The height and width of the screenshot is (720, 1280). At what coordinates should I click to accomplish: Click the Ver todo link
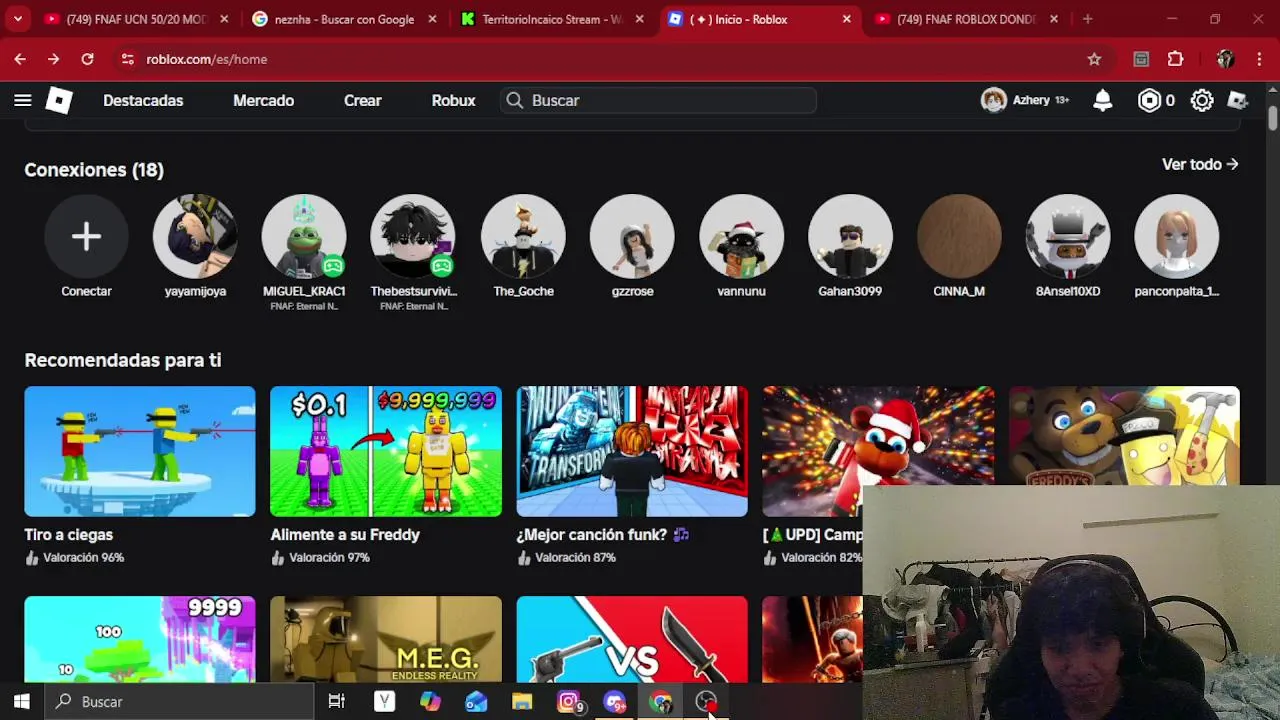click(1200, 164)
